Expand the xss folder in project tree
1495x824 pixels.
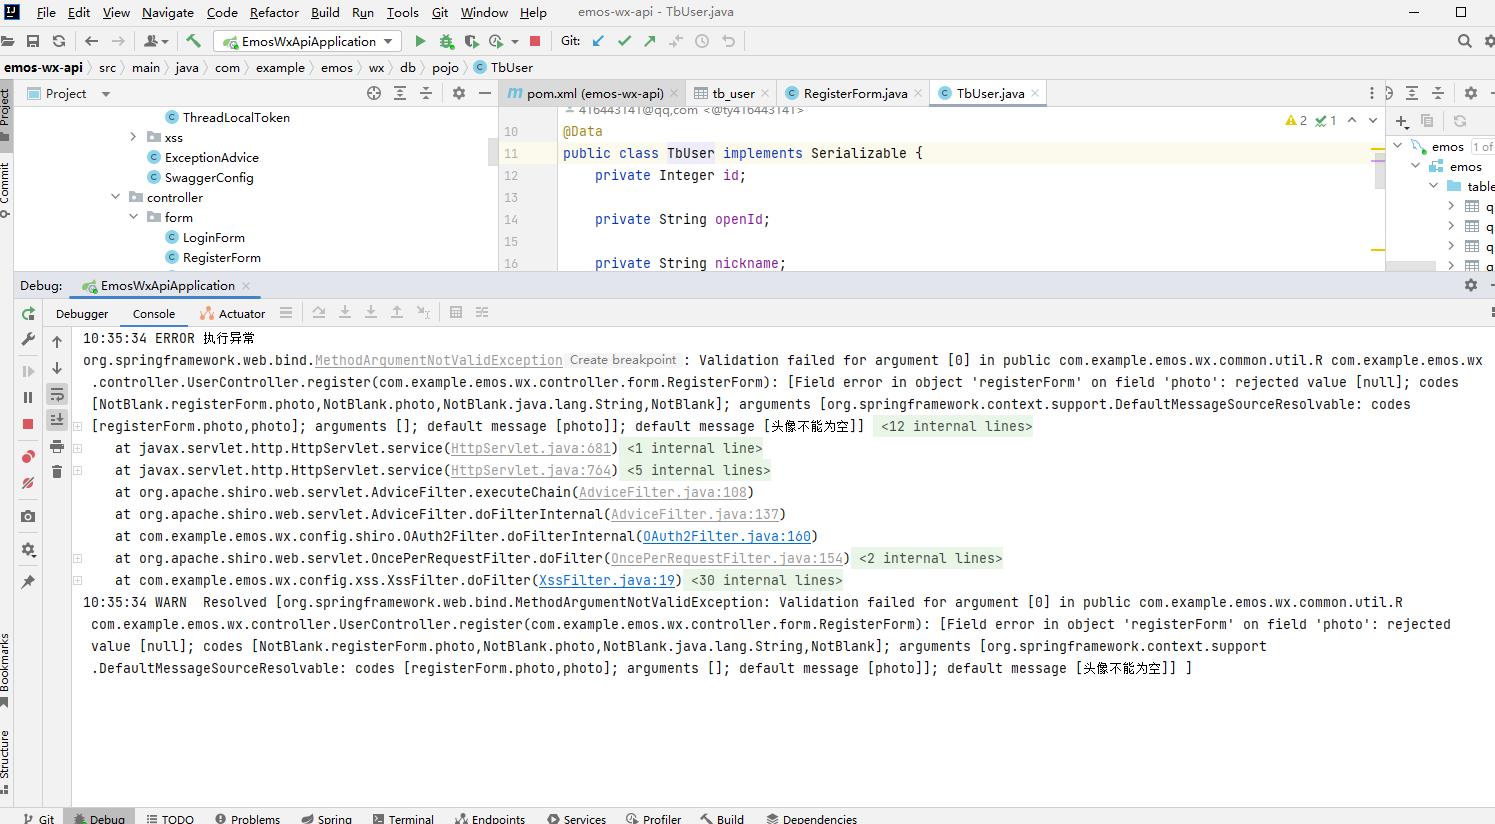click(x=134, y=137)
